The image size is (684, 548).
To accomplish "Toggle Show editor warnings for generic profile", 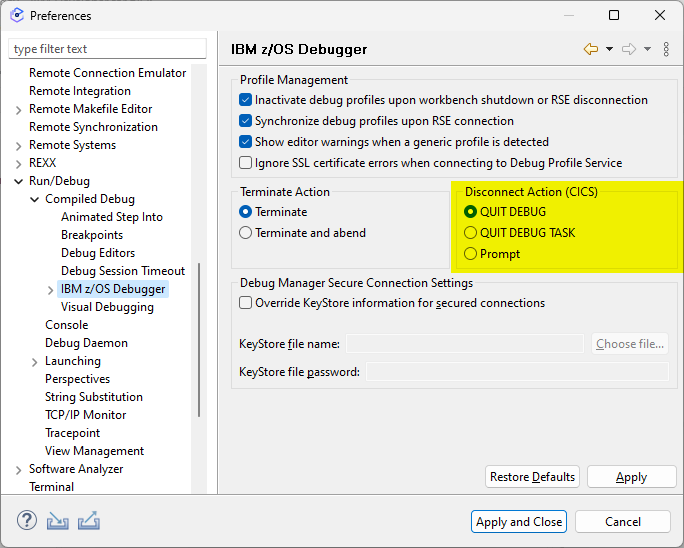I will (x=246, y=142).
